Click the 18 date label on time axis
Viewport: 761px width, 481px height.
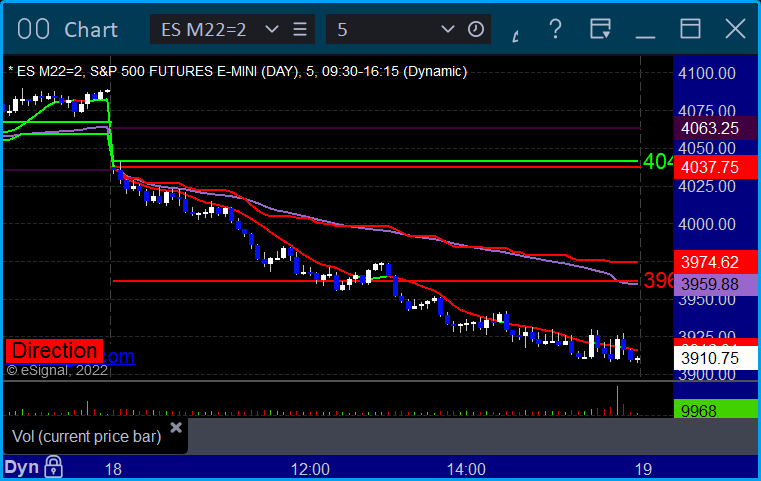tap(113, 469)
